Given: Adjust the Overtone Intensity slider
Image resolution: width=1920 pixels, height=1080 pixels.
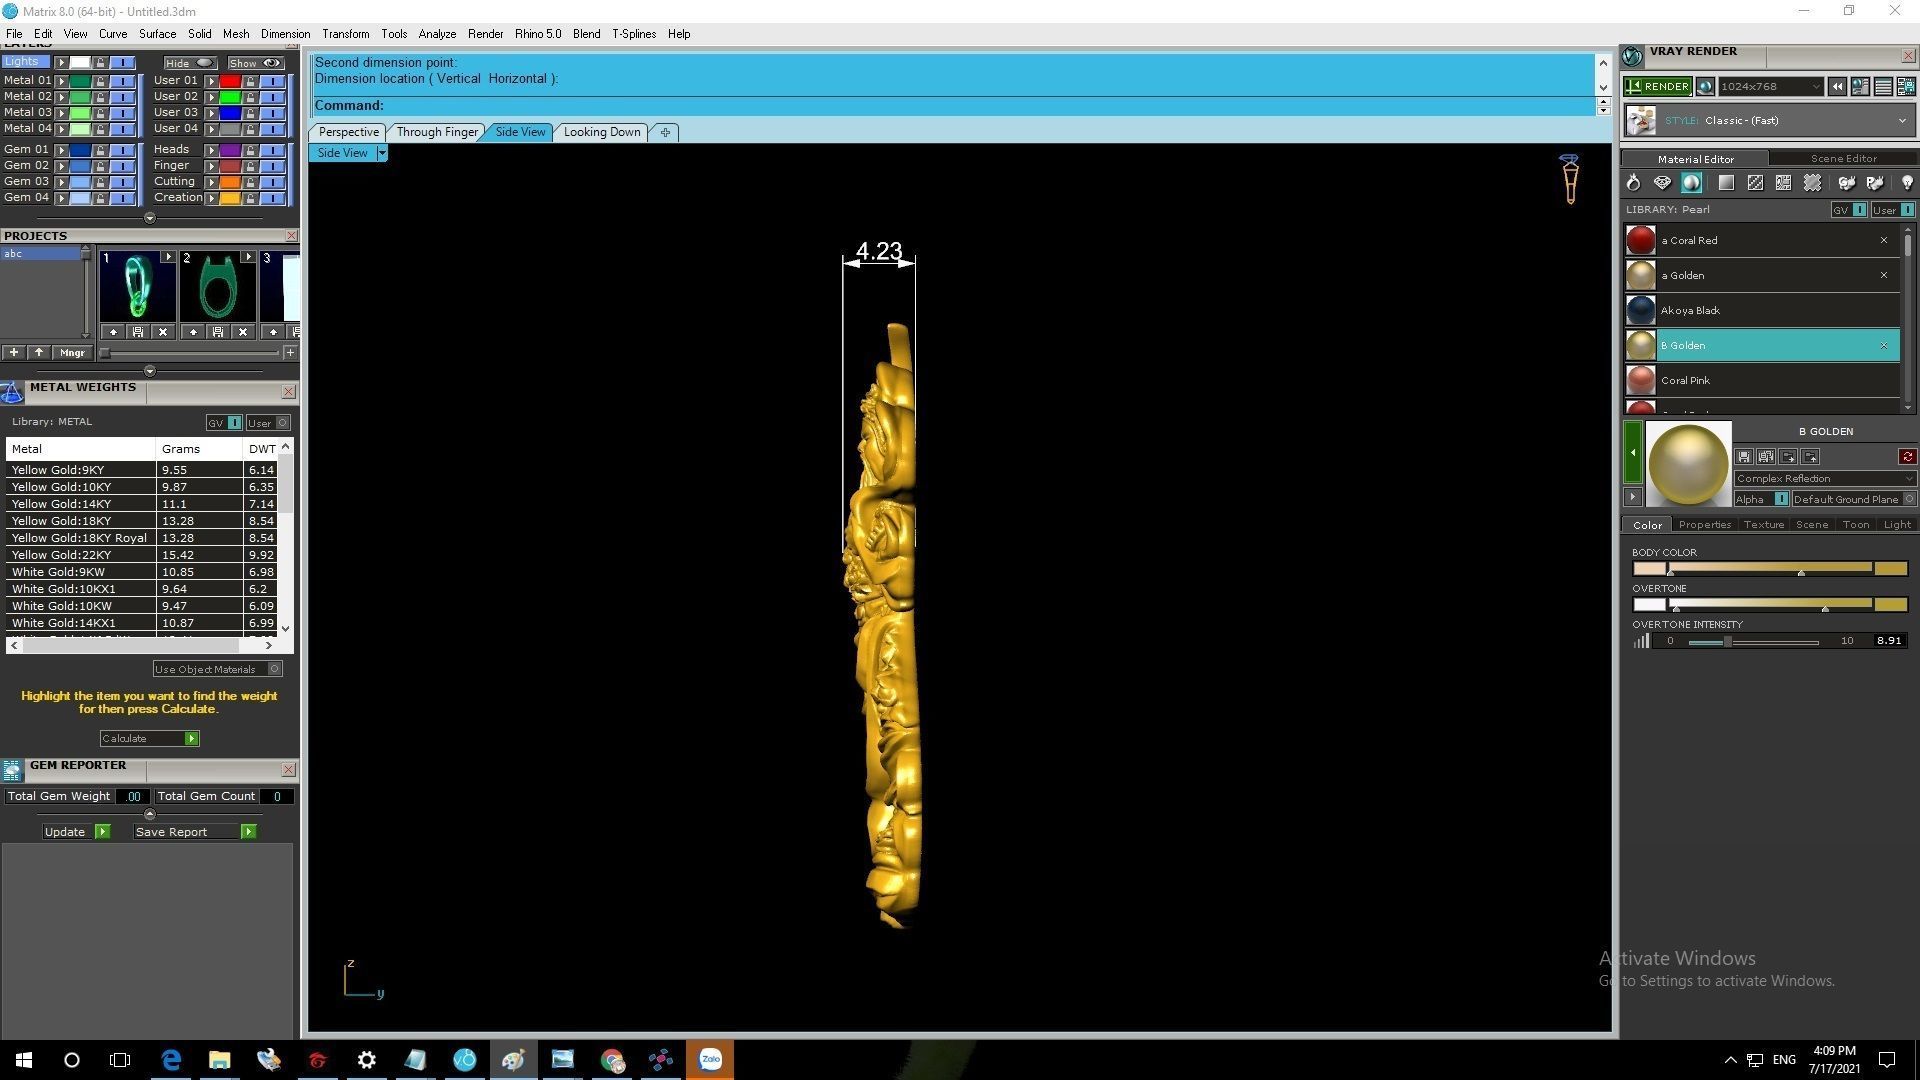Looking at the screenshot, I should click(x=1727, y=642).
